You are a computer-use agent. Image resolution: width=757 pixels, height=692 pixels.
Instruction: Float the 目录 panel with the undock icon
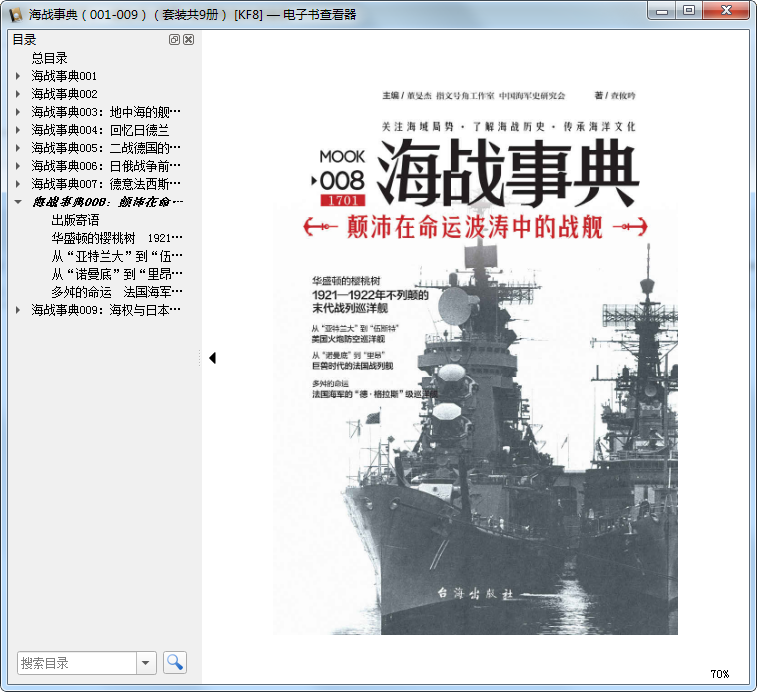[x=174, y=40]
